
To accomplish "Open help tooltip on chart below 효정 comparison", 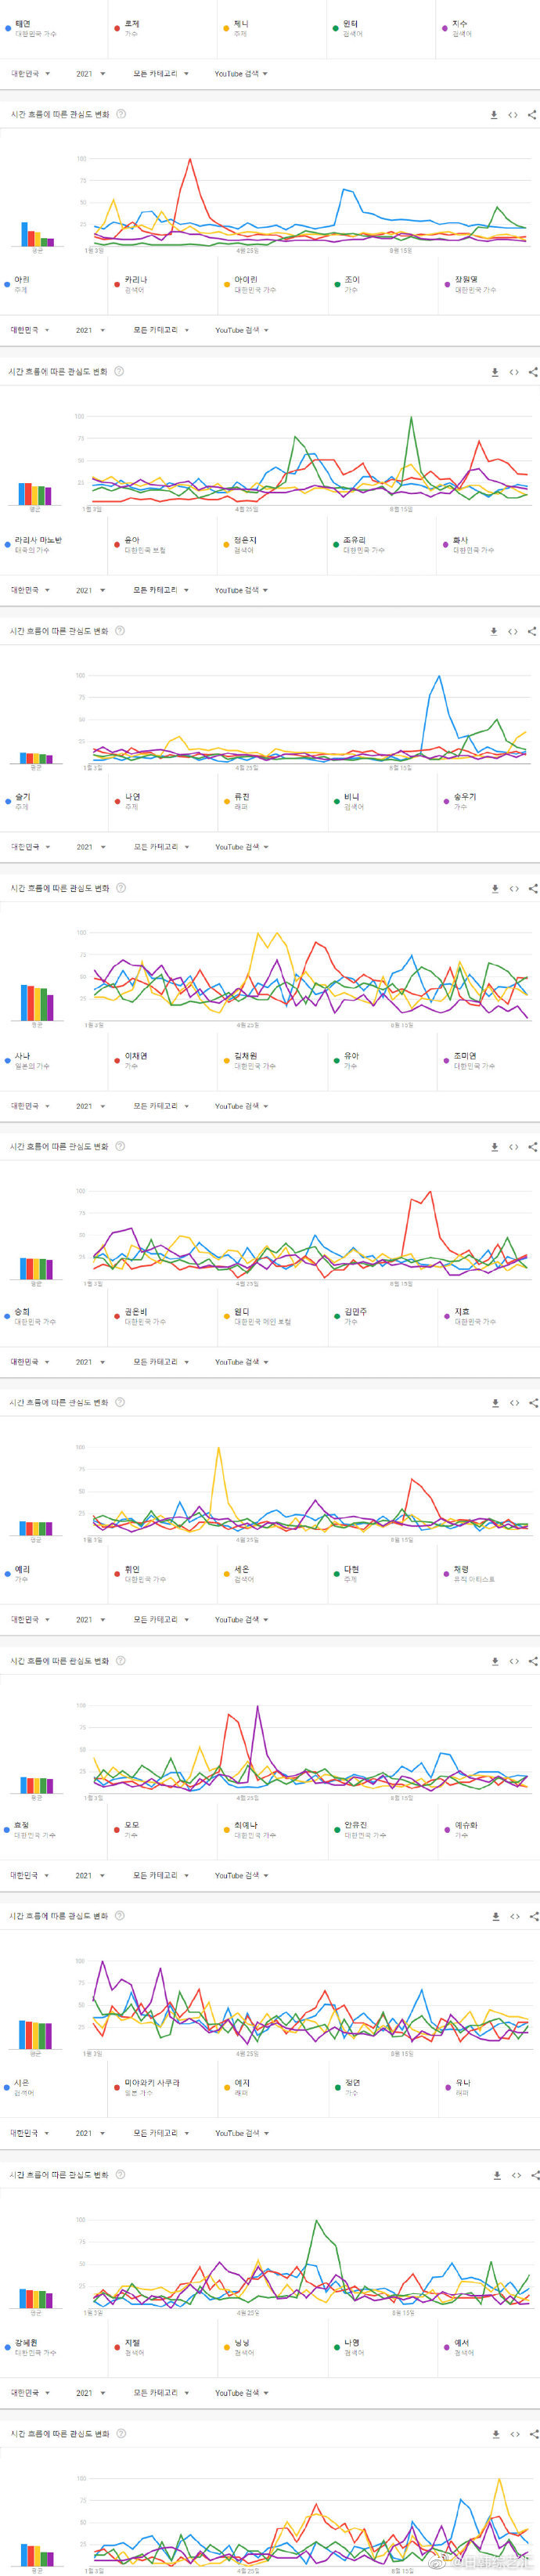I will pos(120,1915).
